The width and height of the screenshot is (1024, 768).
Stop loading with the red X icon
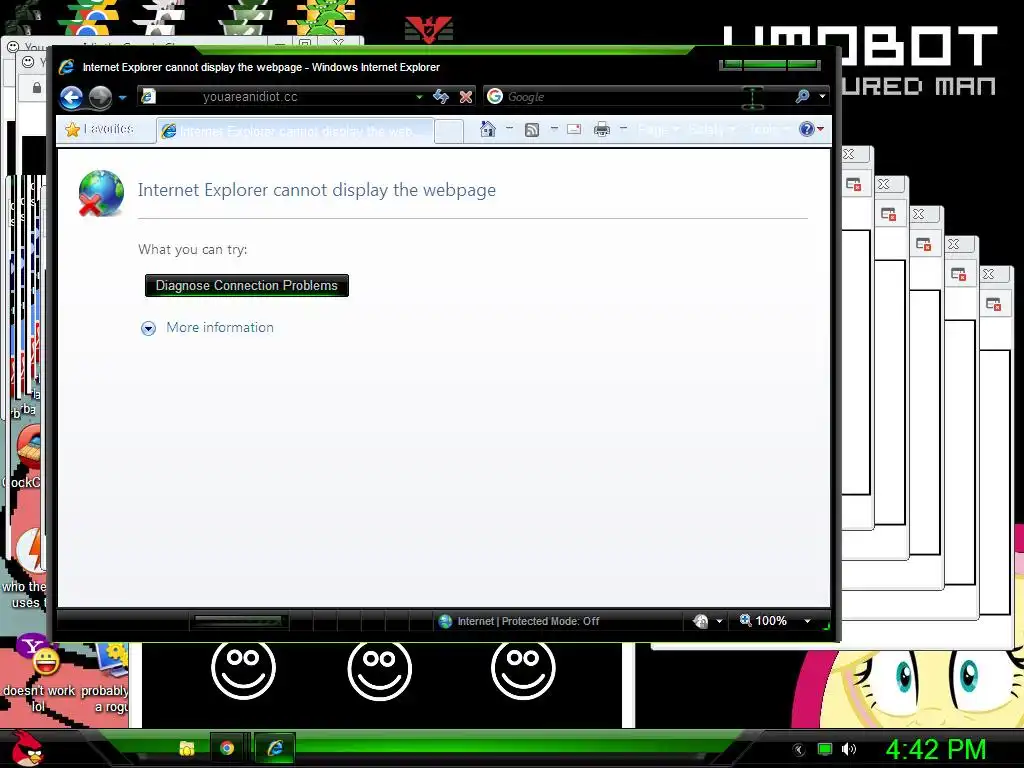(x=466, y=97)
